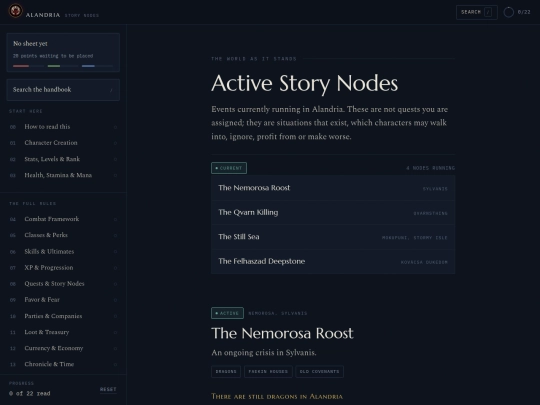Toggle read circle for Combat Framework
Screen dimensions: 540x405
click(x=115, y=219)
